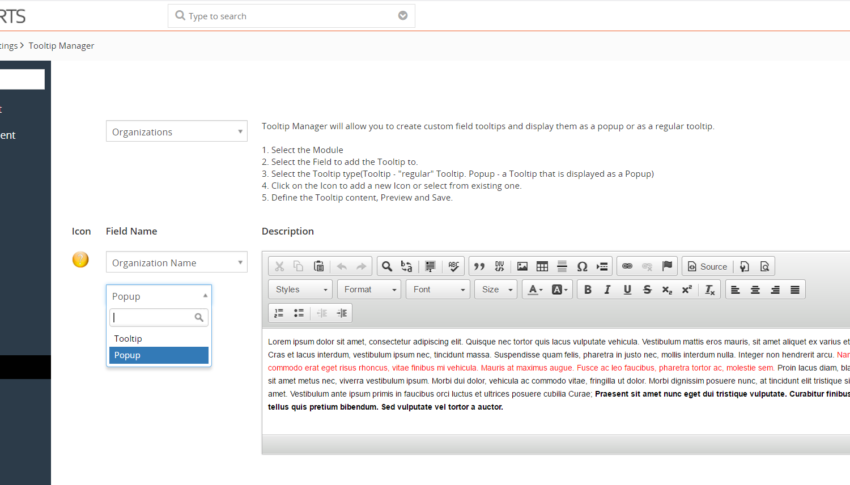Viewport: 850px width, 485px height.
Task: Decrease indent in editor
Action: pos(322,313)
